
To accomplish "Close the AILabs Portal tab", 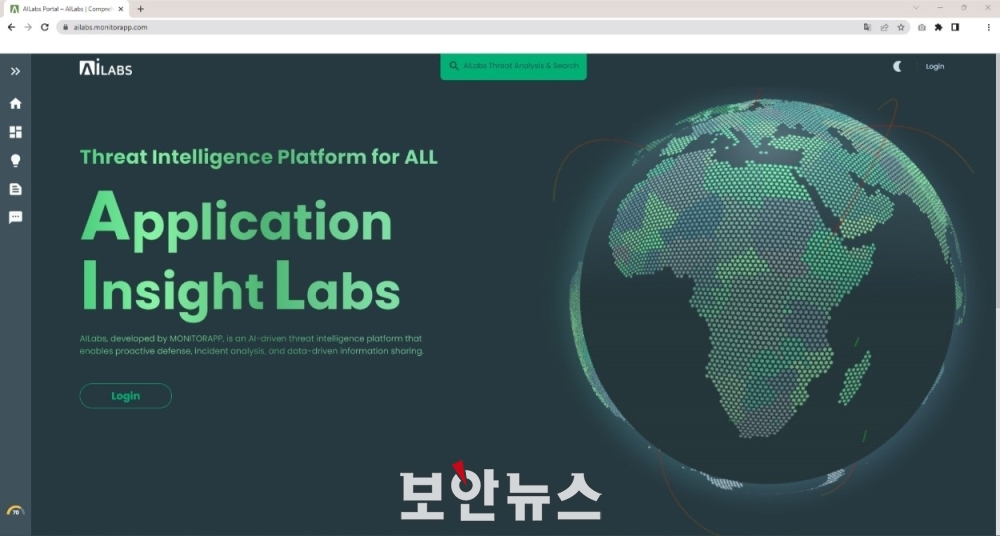I will pyautogui.click(x=121, y=9).
